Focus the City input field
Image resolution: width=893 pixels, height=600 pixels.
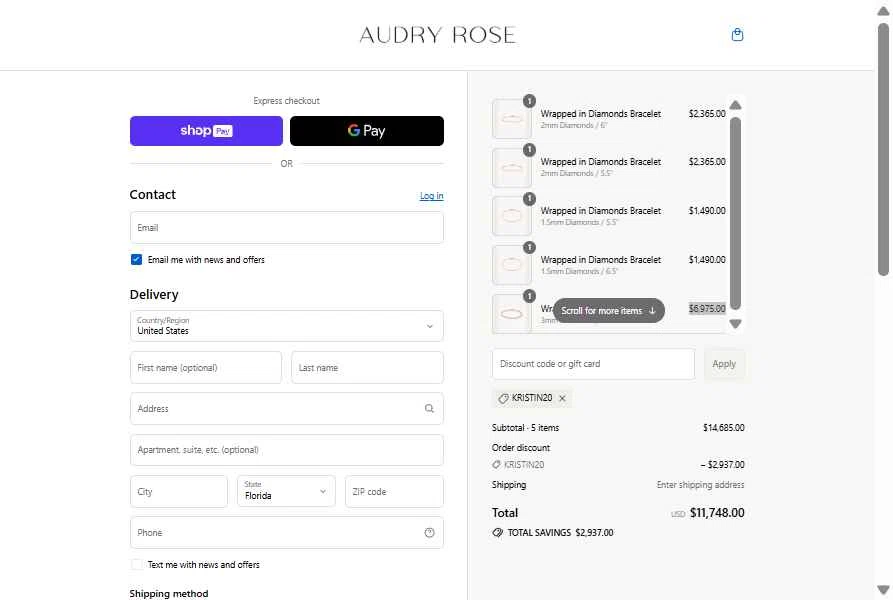pos(179,491)
